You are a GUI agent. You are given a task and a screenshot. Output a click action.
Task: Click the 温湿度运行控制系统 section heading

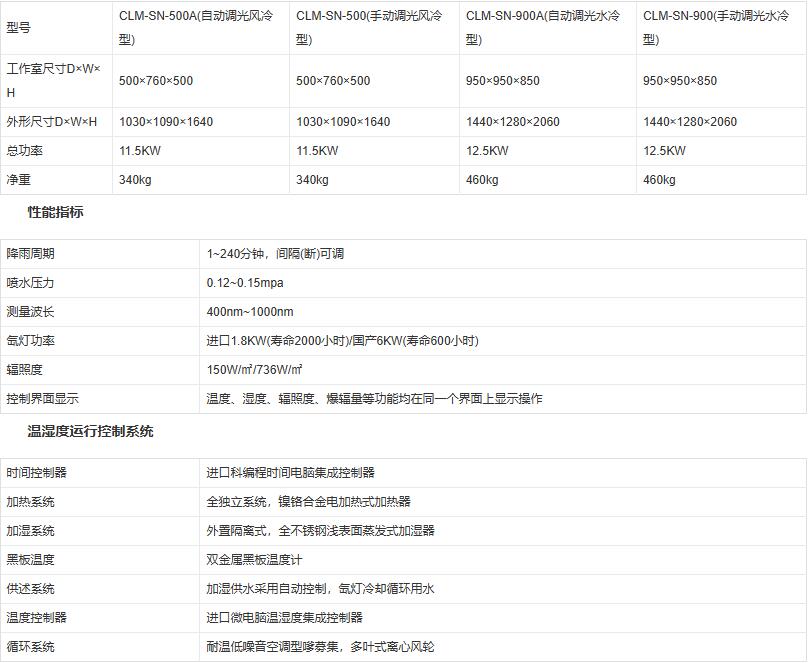point(90,431)
